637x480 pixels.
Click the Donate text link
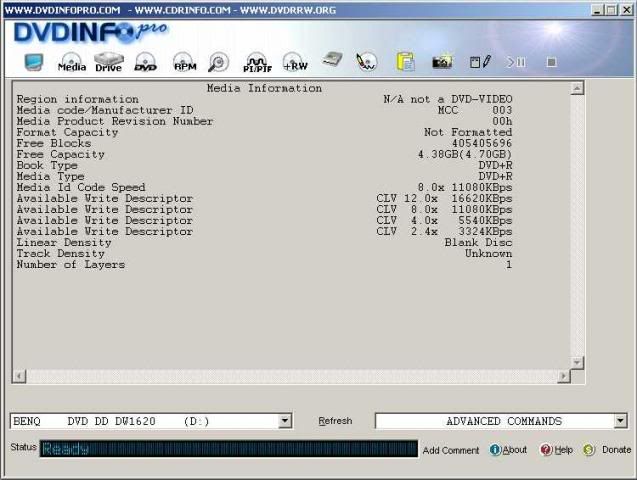click(x=616, y=450)
